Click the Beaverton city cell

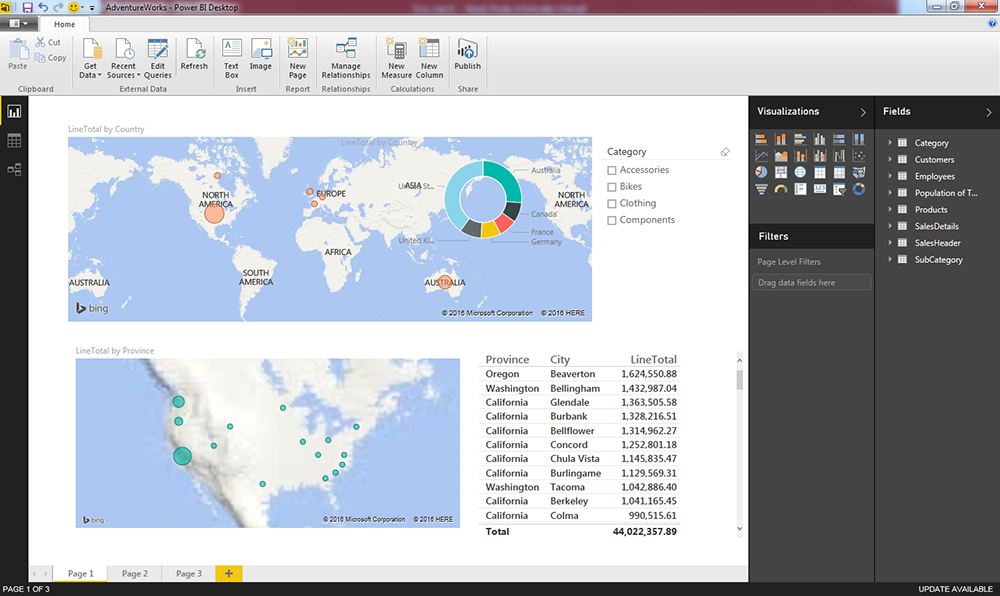tap(573, 374)
